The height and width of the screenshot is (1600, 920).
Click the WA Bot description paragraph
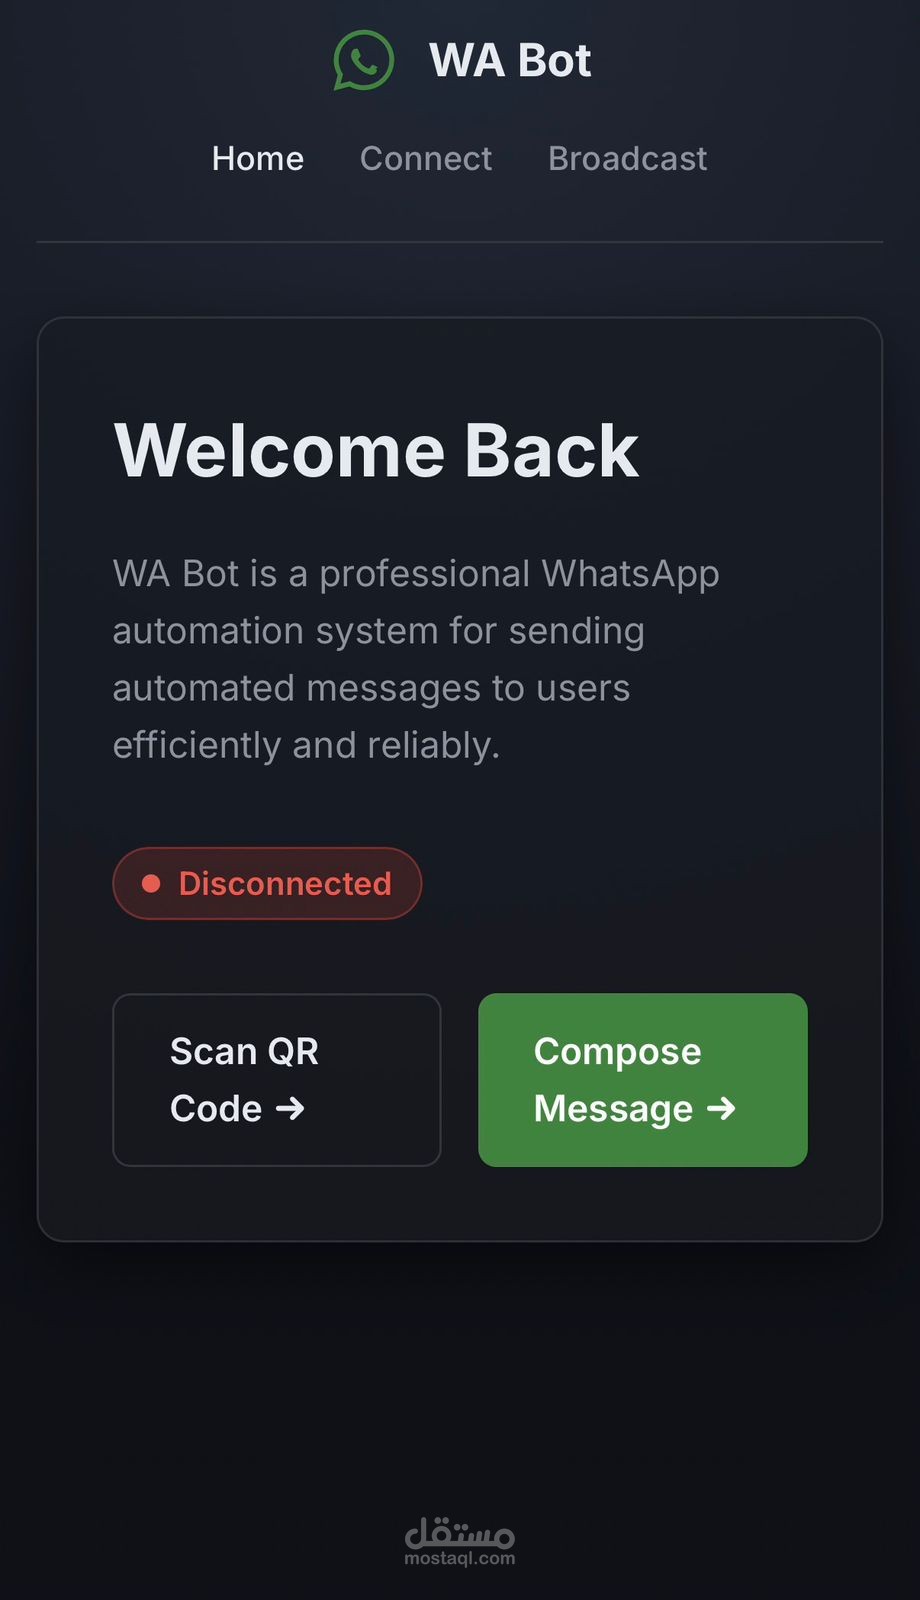click(x=416, y=660)
